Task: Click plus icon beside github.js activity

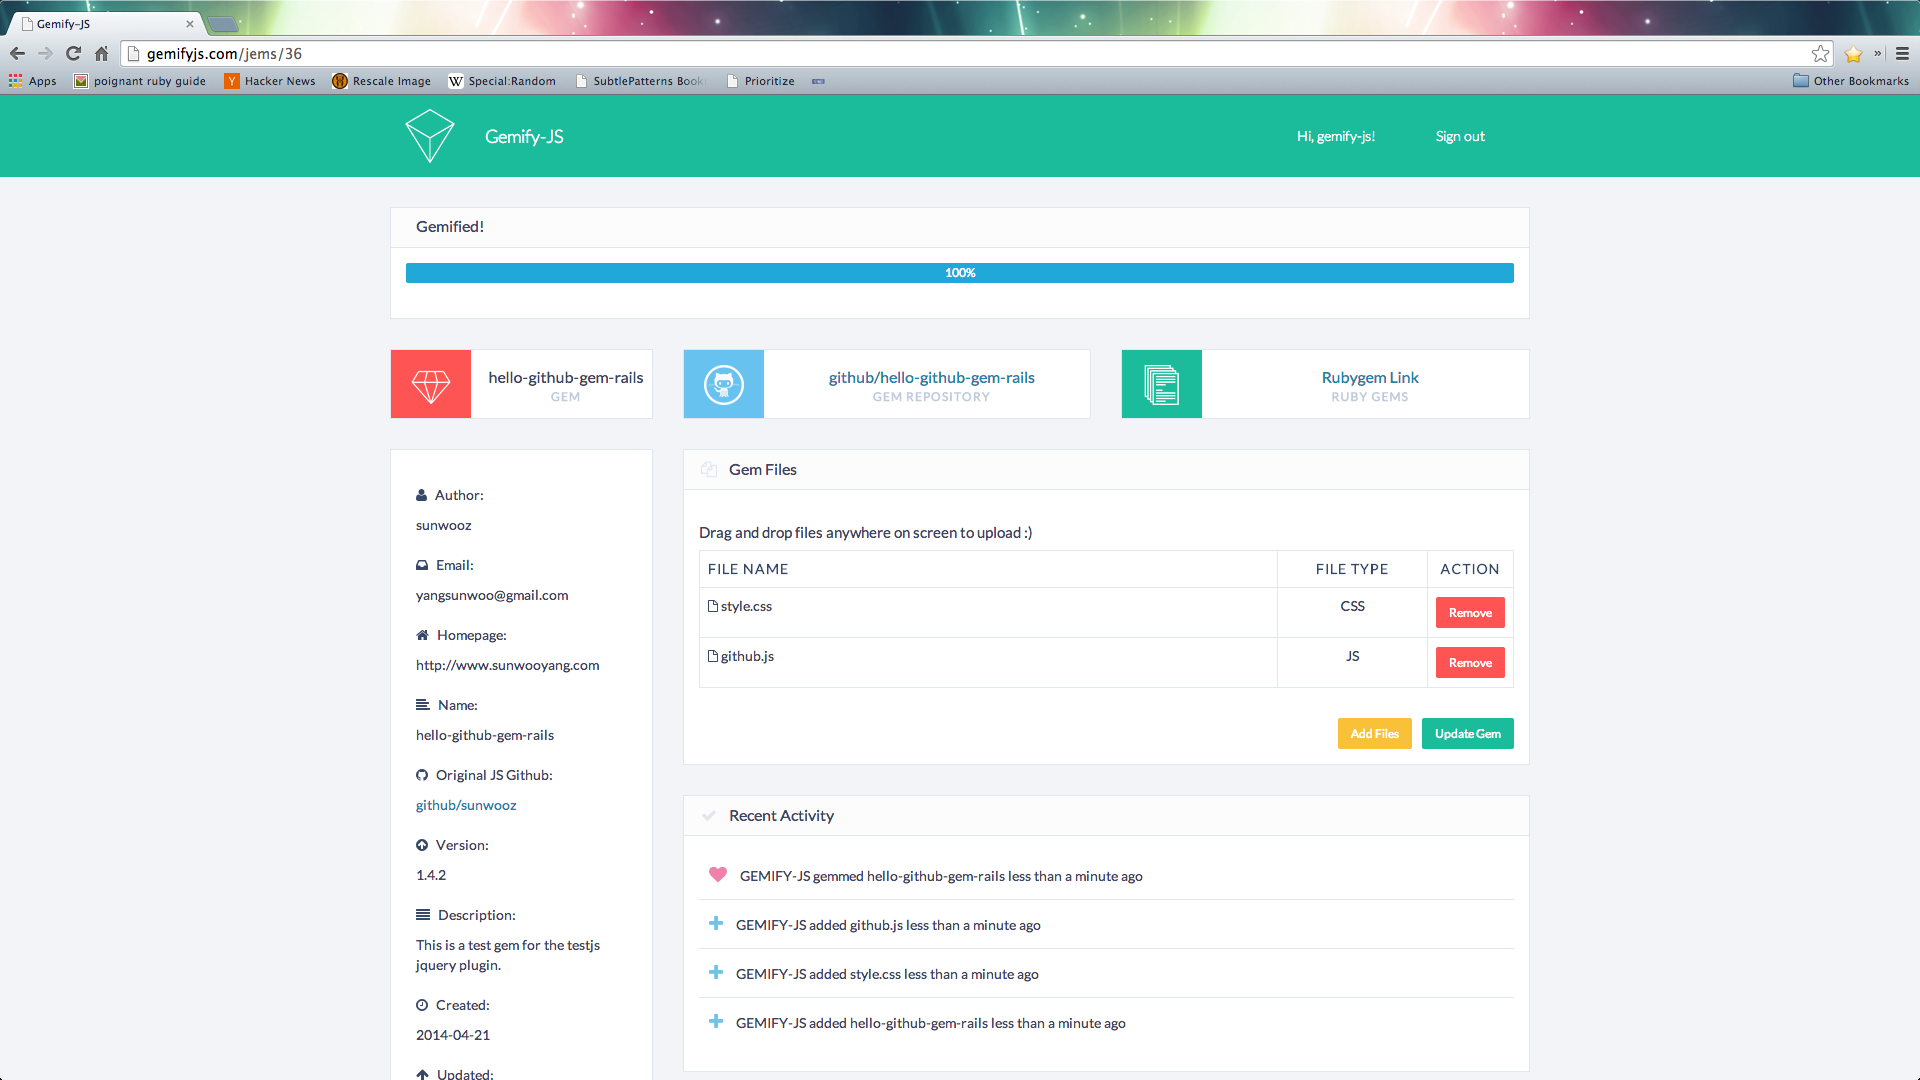Action: 716,924
